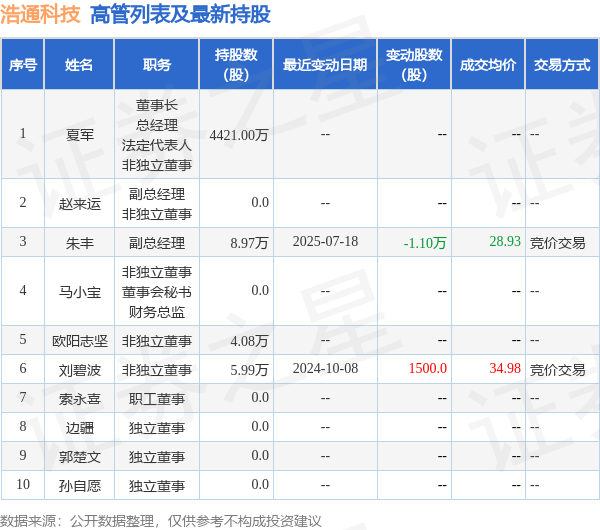Click 8.97万 holding for 朱丰

[249, 243]
